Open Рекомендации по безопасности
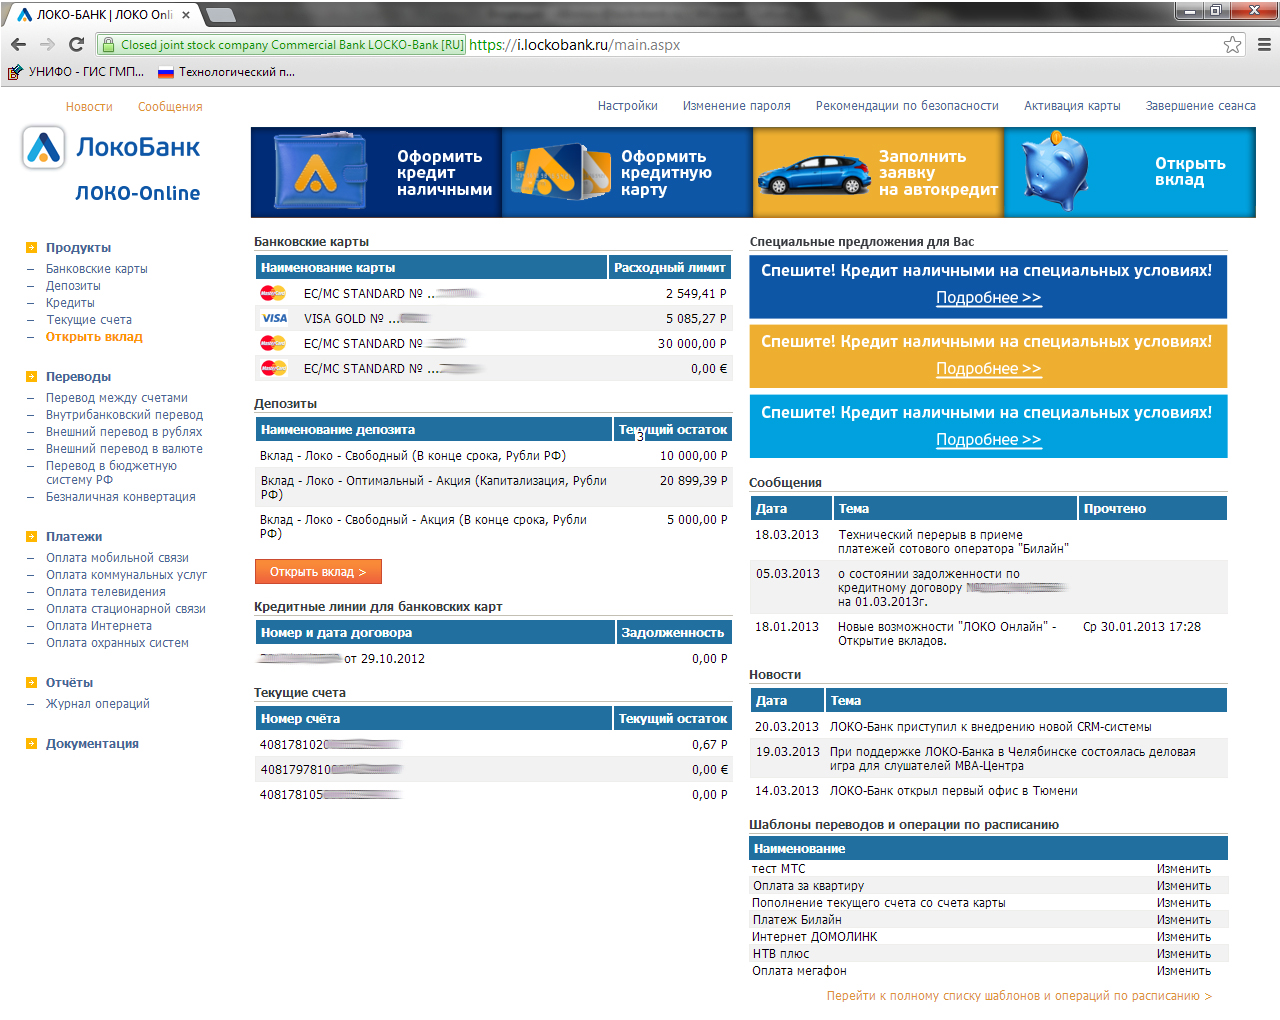This screenshot has width=1280, height=1020. click(x=907, y=106)
